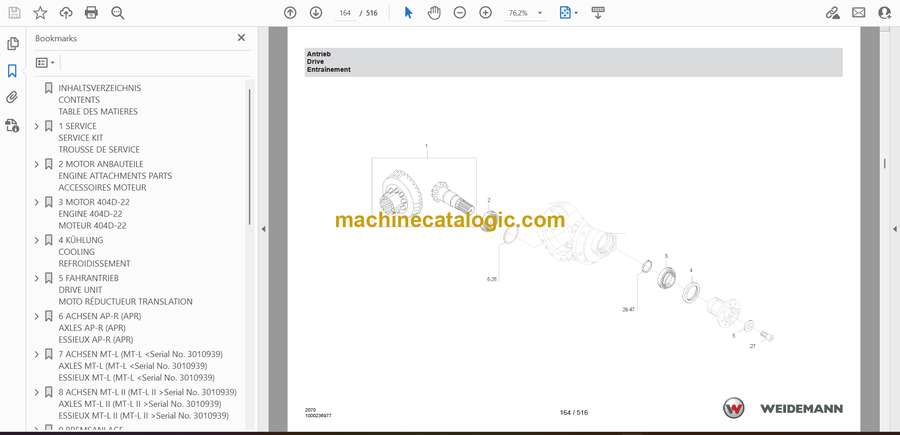Open the INHALTSVERZEICHNIS bookmark

[99, 88]
